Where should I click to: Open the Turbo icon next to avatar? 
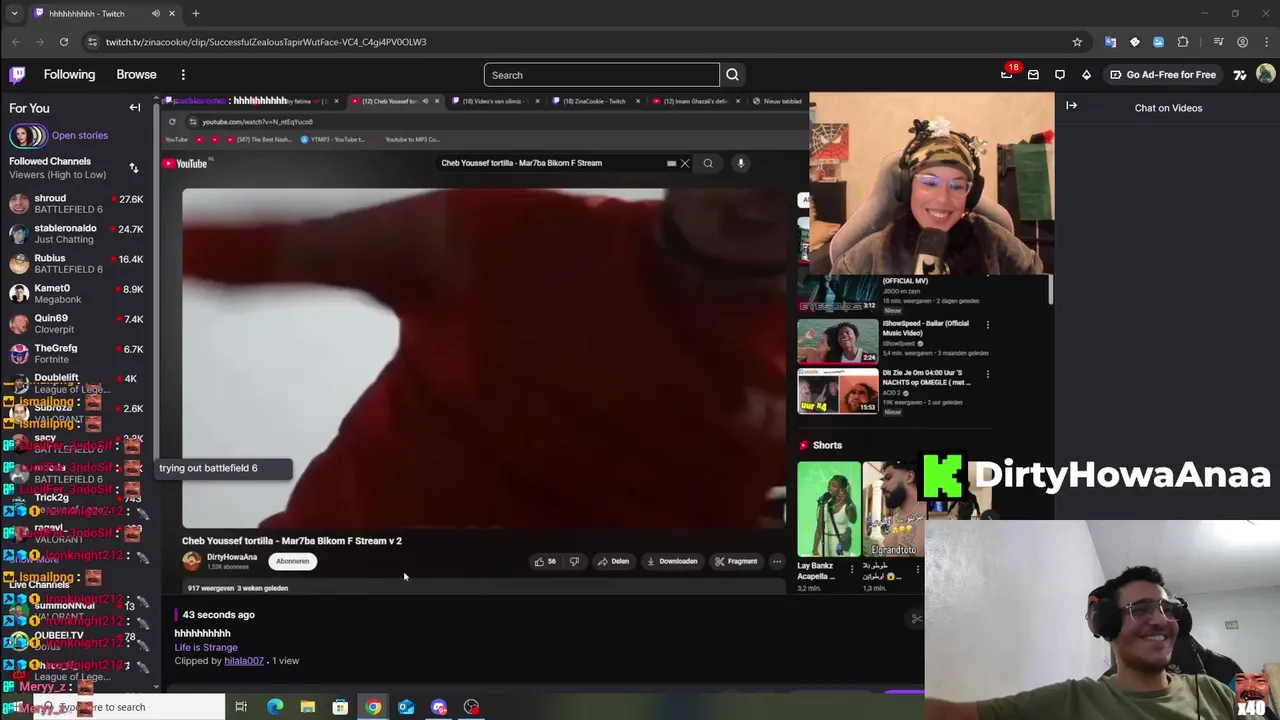pyautogui.click(x=1240, y=75)
